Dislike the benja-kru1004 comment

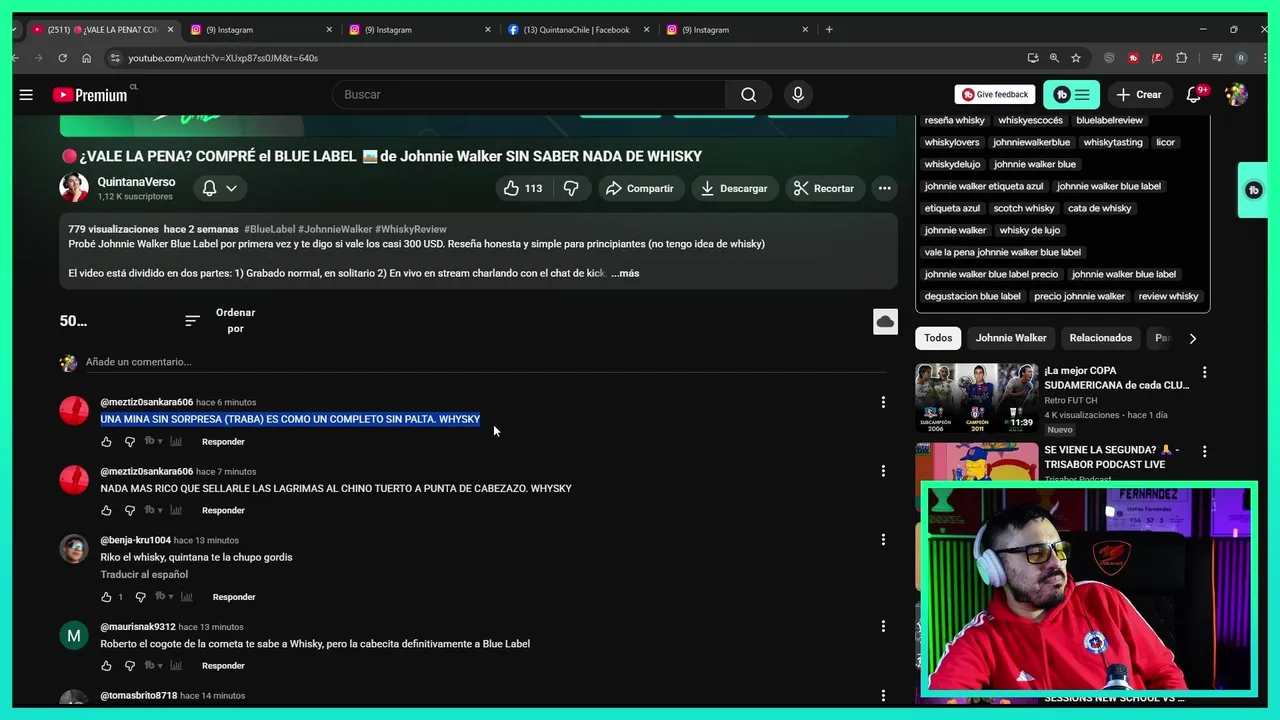pyautogui.click(x=141, y=597)
